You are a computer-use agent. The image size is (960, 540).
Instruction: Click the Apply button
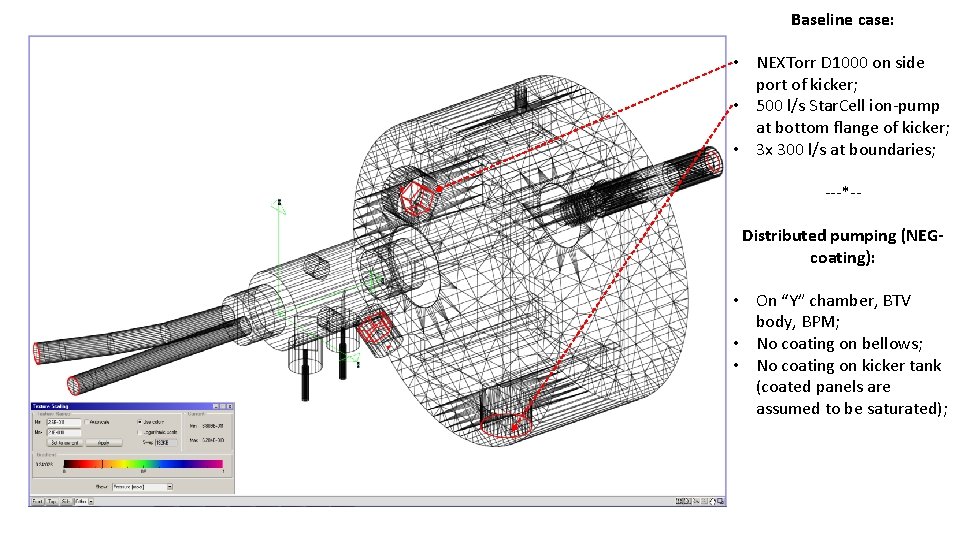[104, 443]
